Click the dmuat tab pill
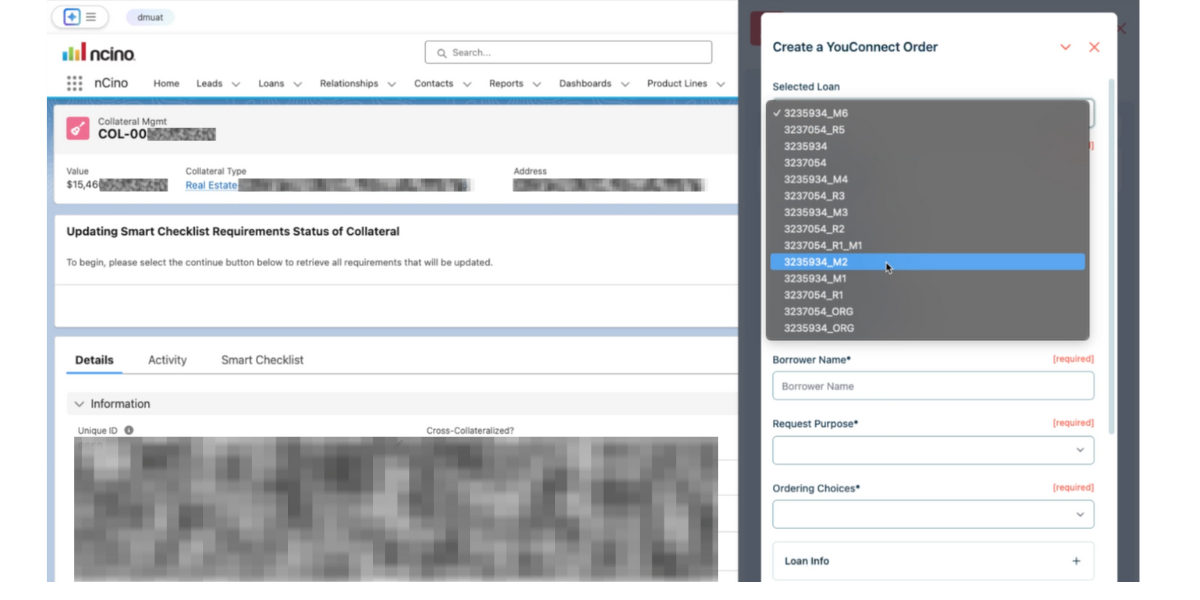The width and height of the screenshot is (1200, 600). coord(150,17)
